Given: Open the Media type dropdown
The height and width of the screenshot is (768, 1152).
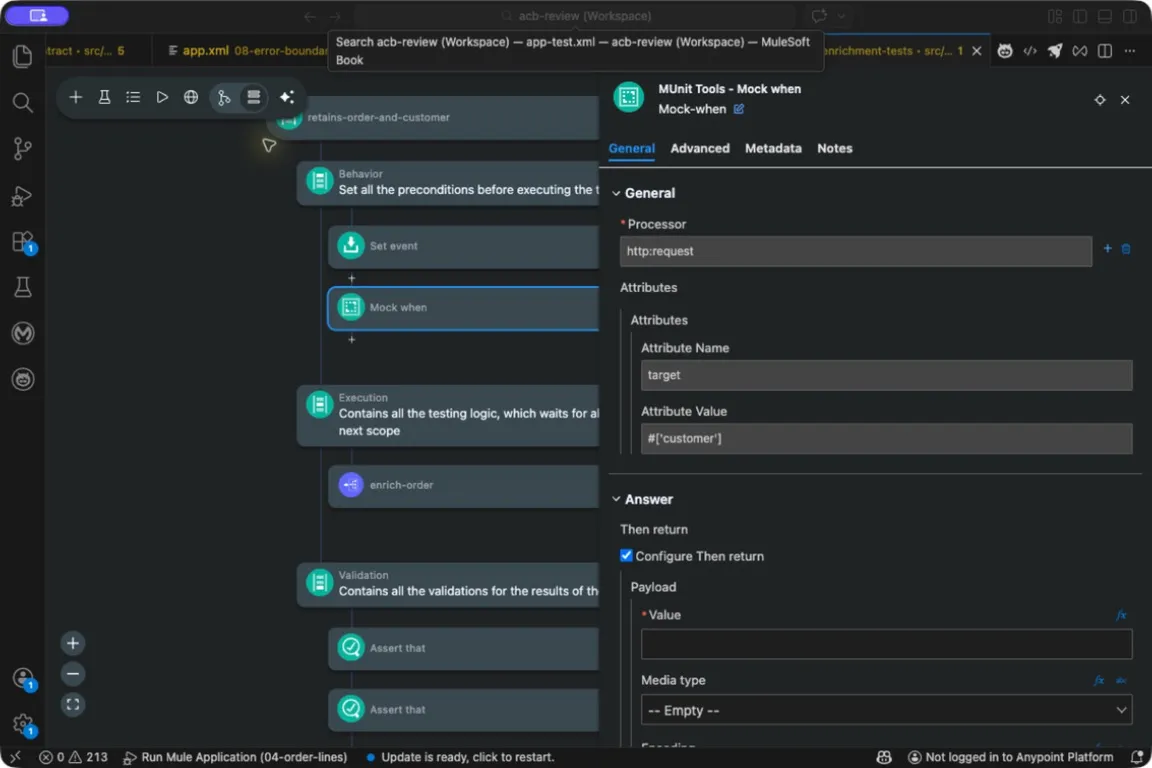Looking at the screenshot, I should pyautogui.click(x=886, y=710).
